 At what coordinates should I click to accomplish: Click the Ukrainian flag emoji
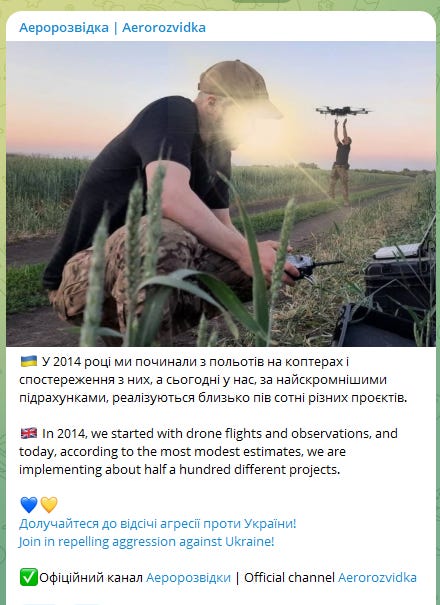(29, 362)
